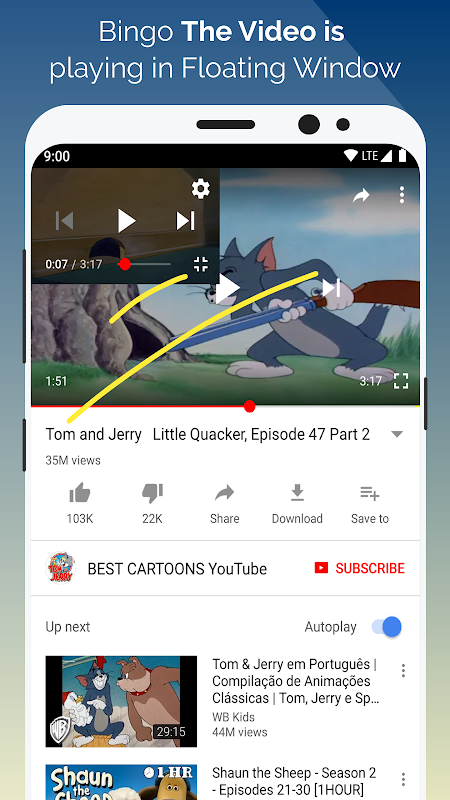The width and height of the screenshot is (450, 800).
Task: Tap the Download icon
Action: point(297,493)
